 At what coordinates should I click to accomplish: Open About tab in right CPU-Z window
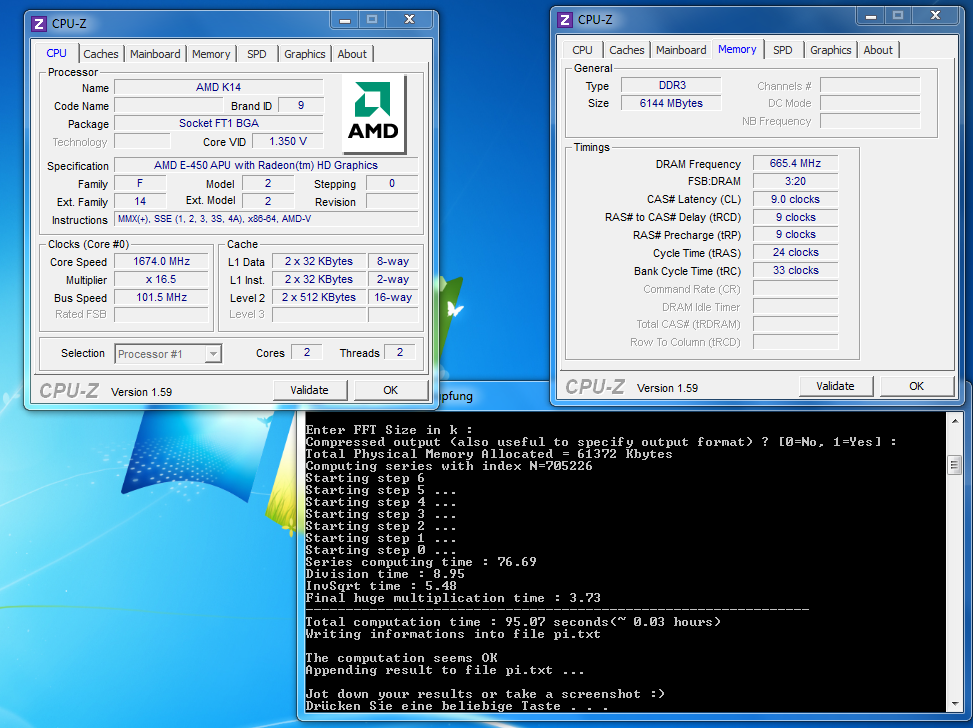(x=878, y=50)
